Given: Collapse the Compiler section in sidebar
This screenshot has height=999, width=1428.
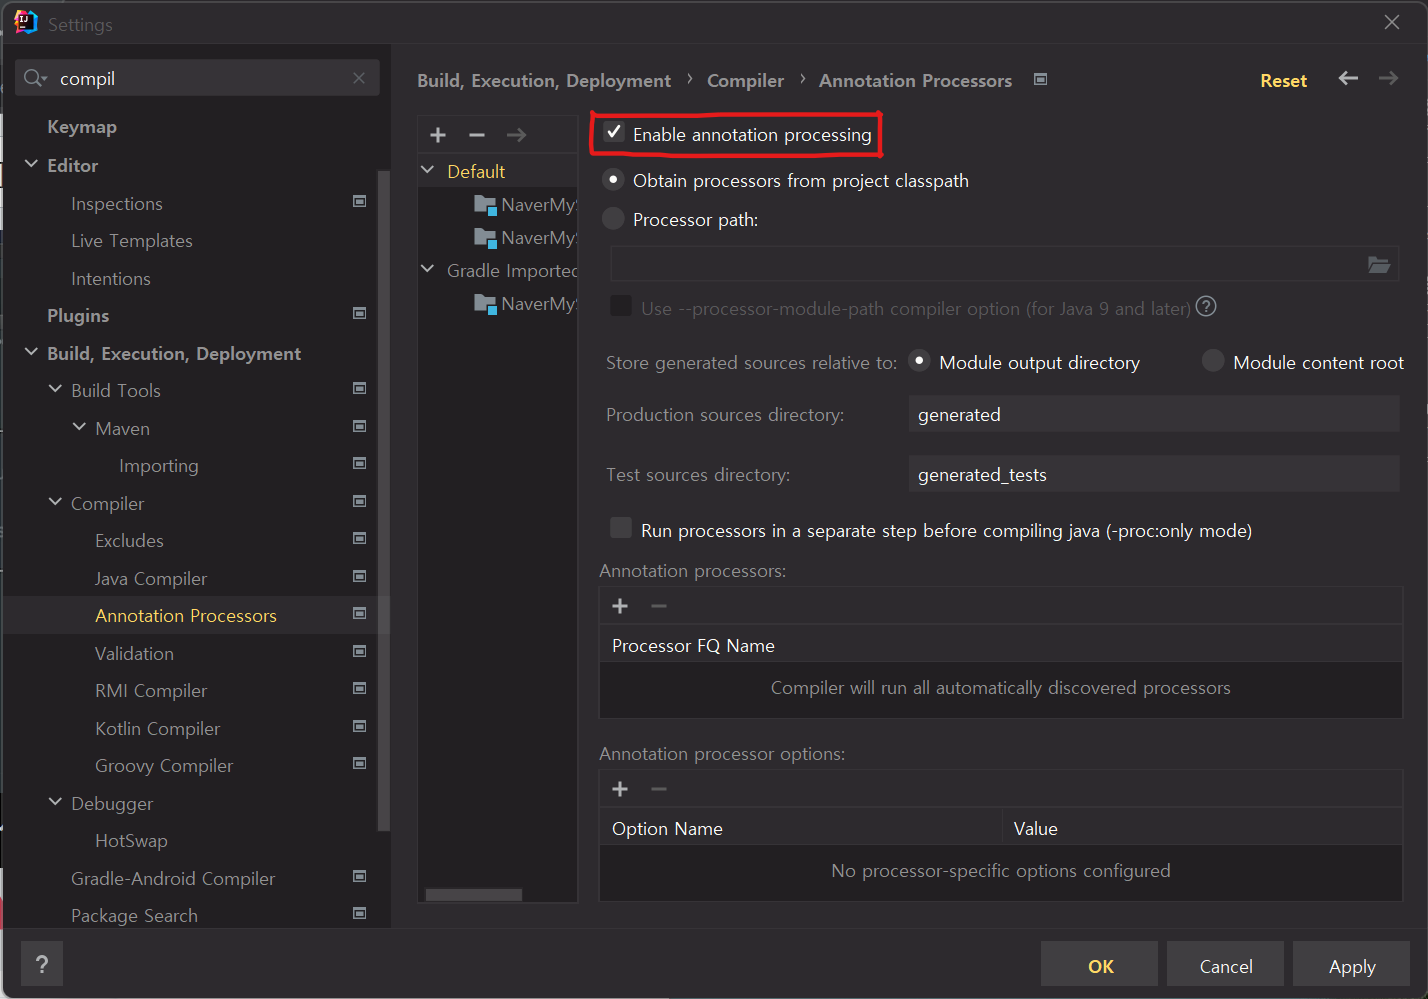Looking at the screenshot, I should (55, 502).
